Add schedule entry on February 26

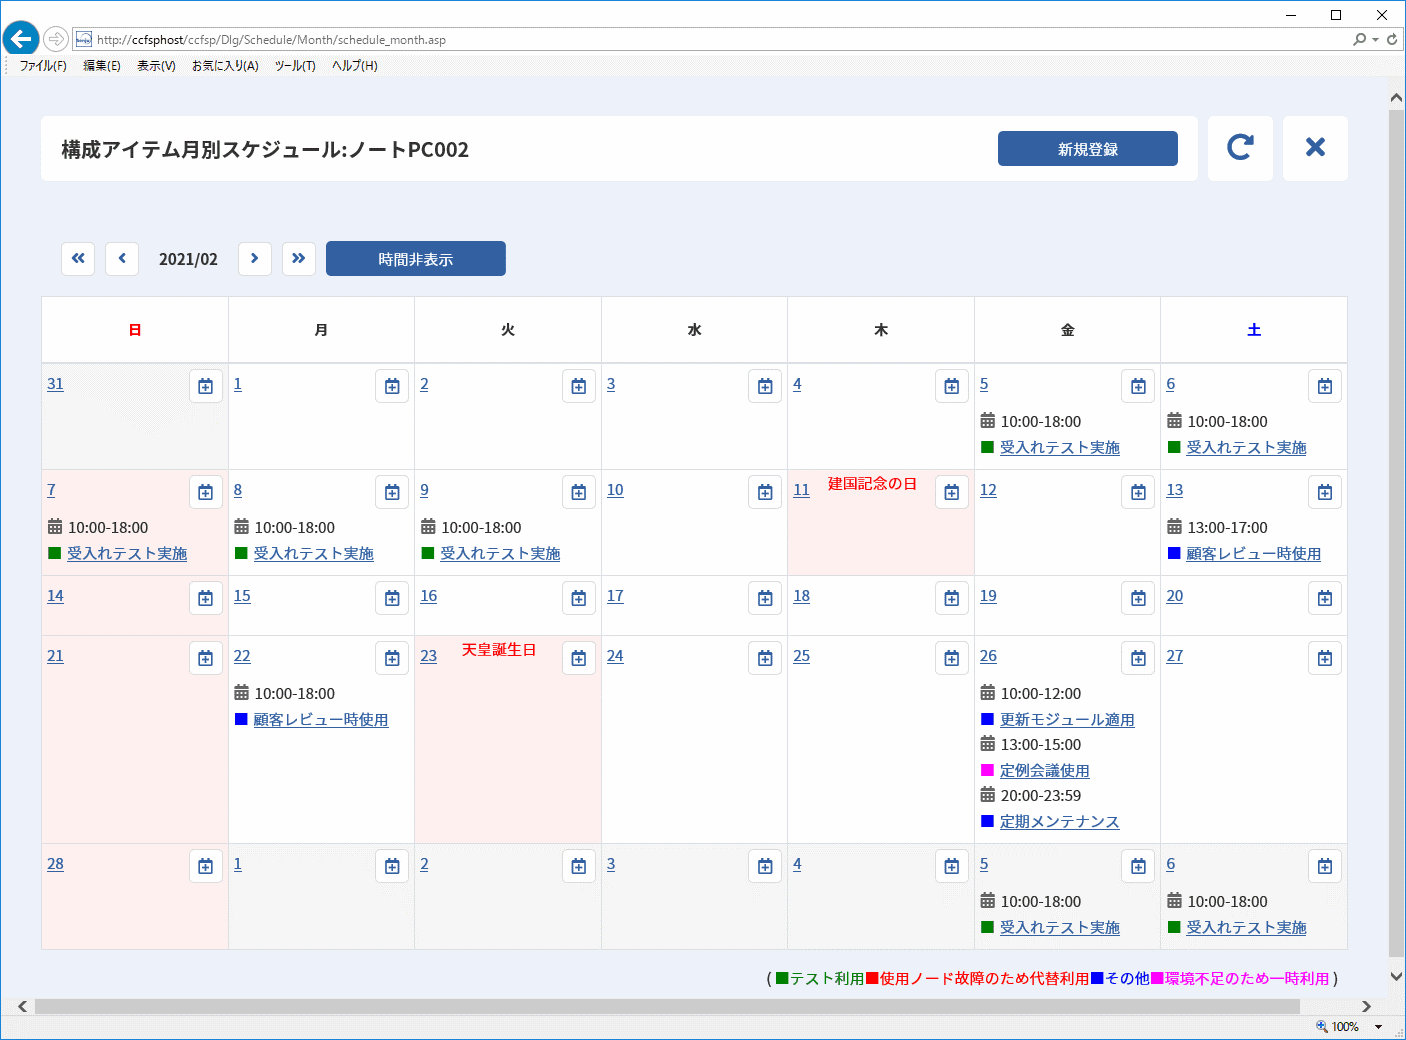pos(1138,658)
